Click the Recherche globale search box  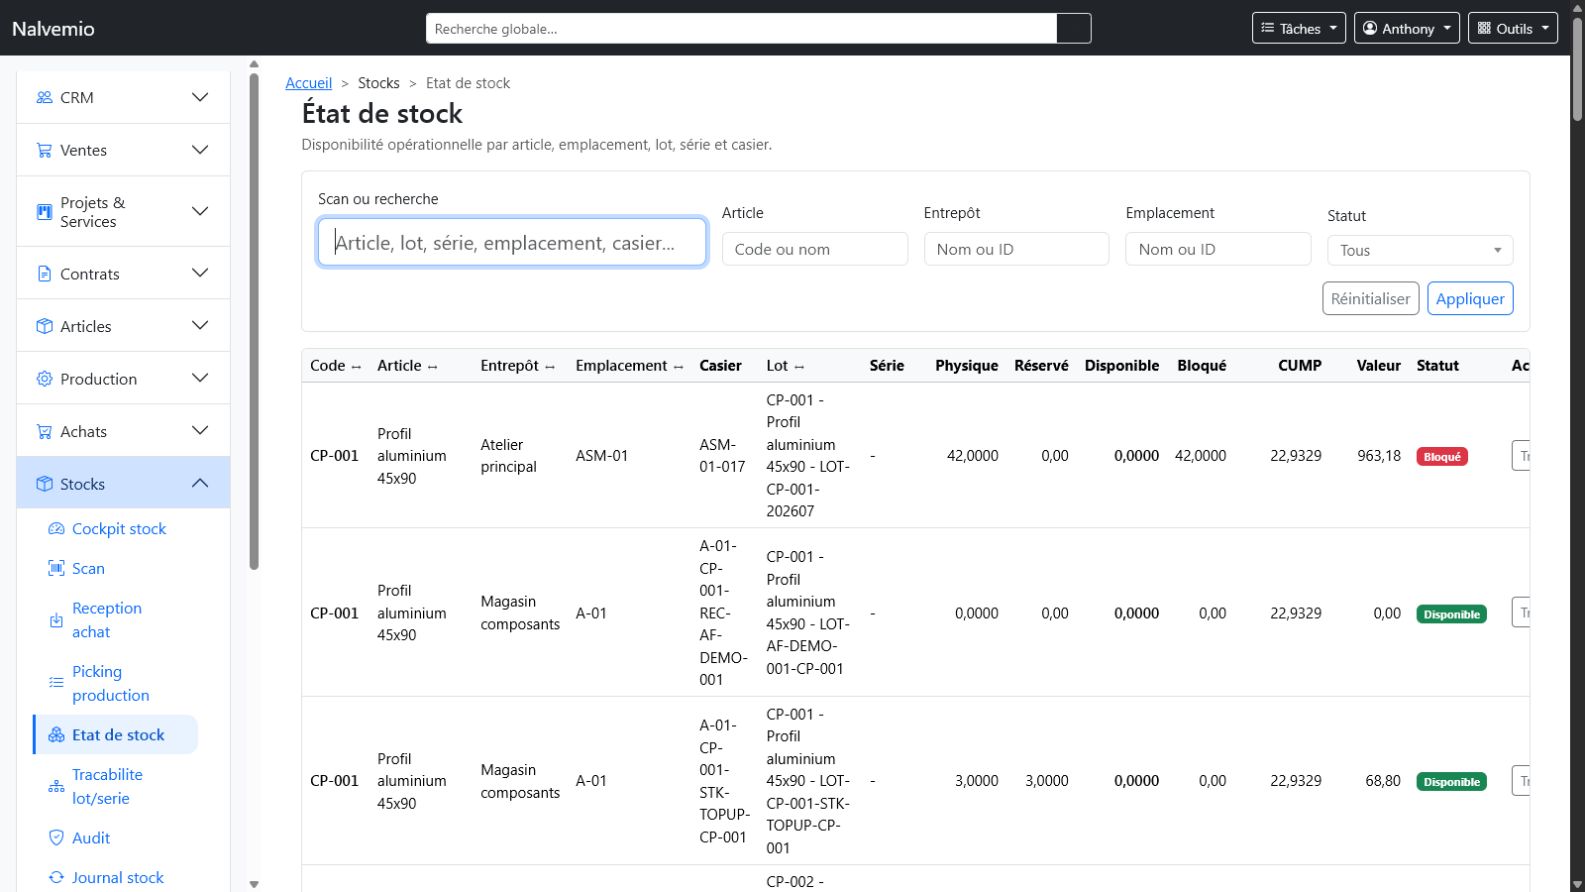[x=741, y=28]
